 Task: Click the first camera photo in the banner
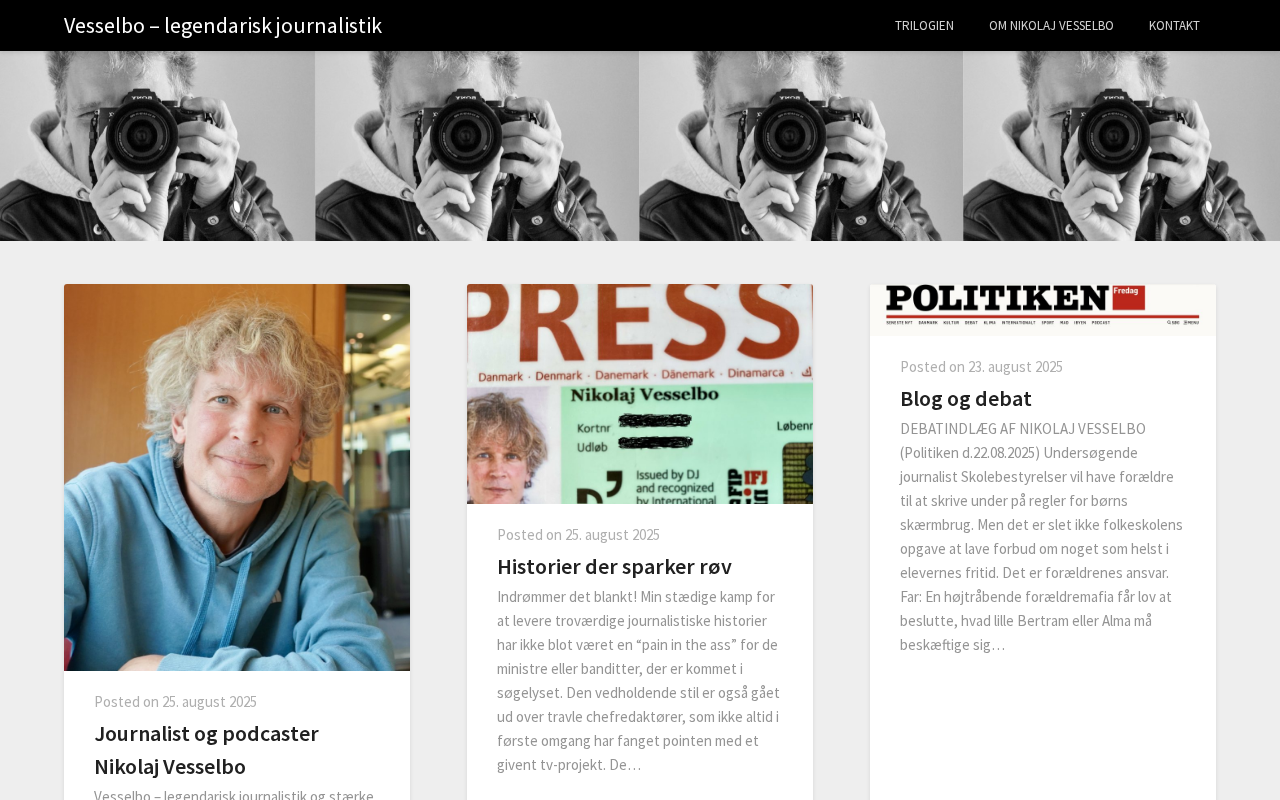click(x=157, y=146)
